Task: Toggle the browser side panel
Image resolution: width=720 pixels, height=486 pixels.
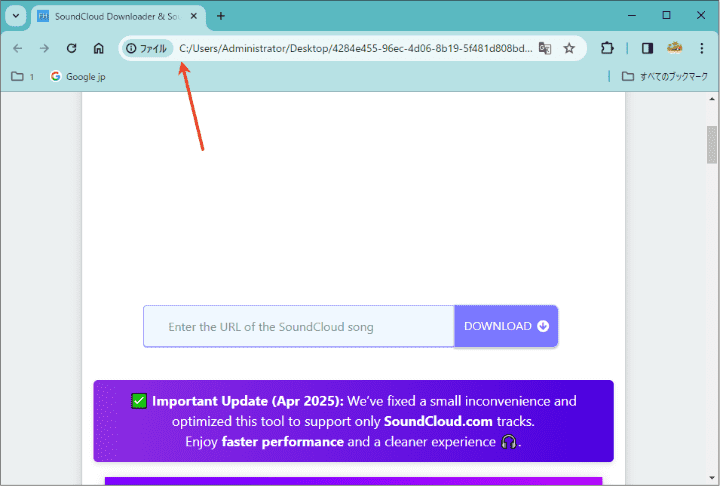Action: pos(647,48)
